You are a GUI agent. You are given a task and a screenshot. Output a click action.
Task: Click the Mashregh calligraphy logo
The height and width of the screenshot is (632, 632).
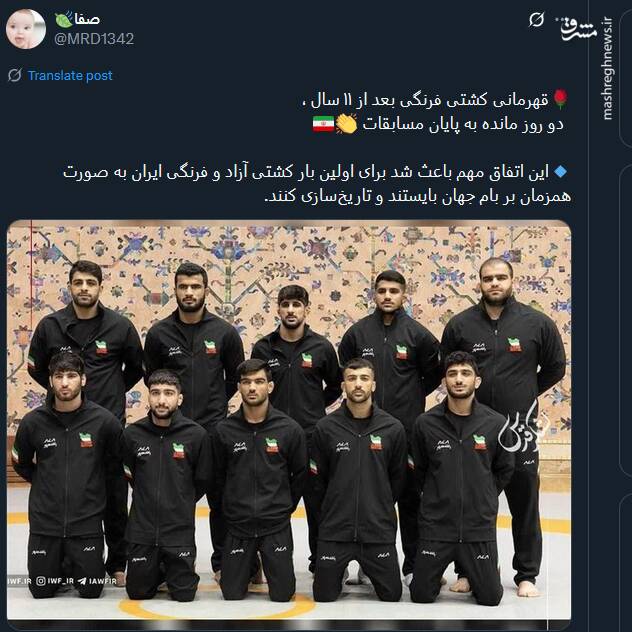[577, 27]
